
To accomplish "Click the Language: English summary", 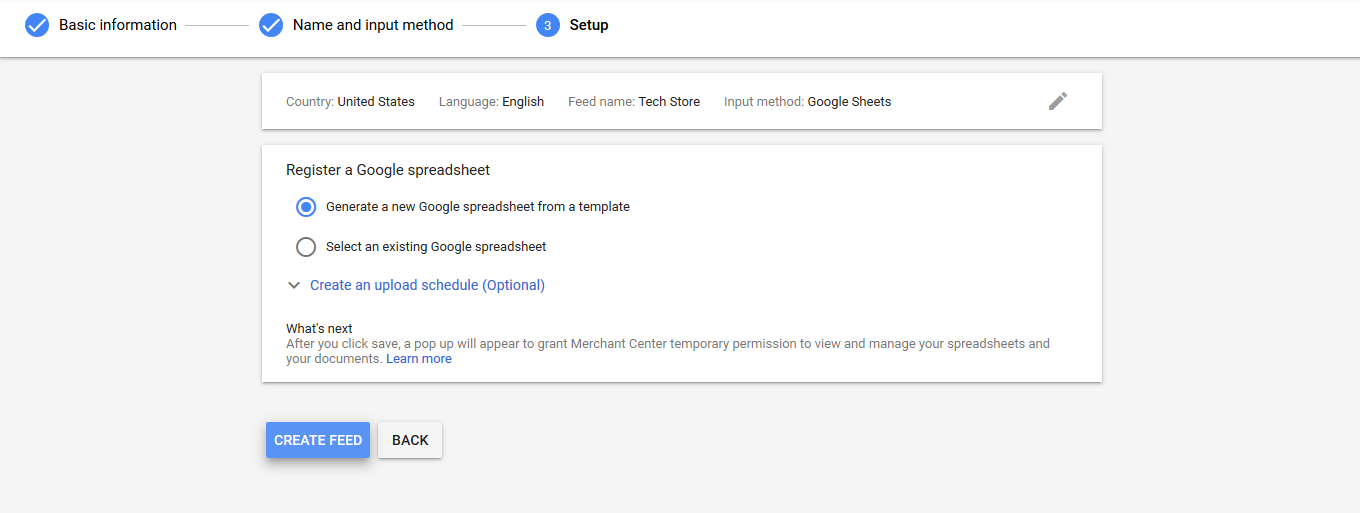I will click(x=491, y=102).
